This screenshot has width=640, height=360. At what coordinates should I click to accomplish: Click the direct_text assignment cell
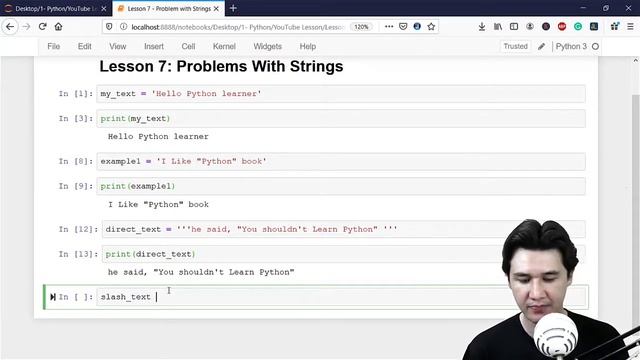tap(343, 229)
